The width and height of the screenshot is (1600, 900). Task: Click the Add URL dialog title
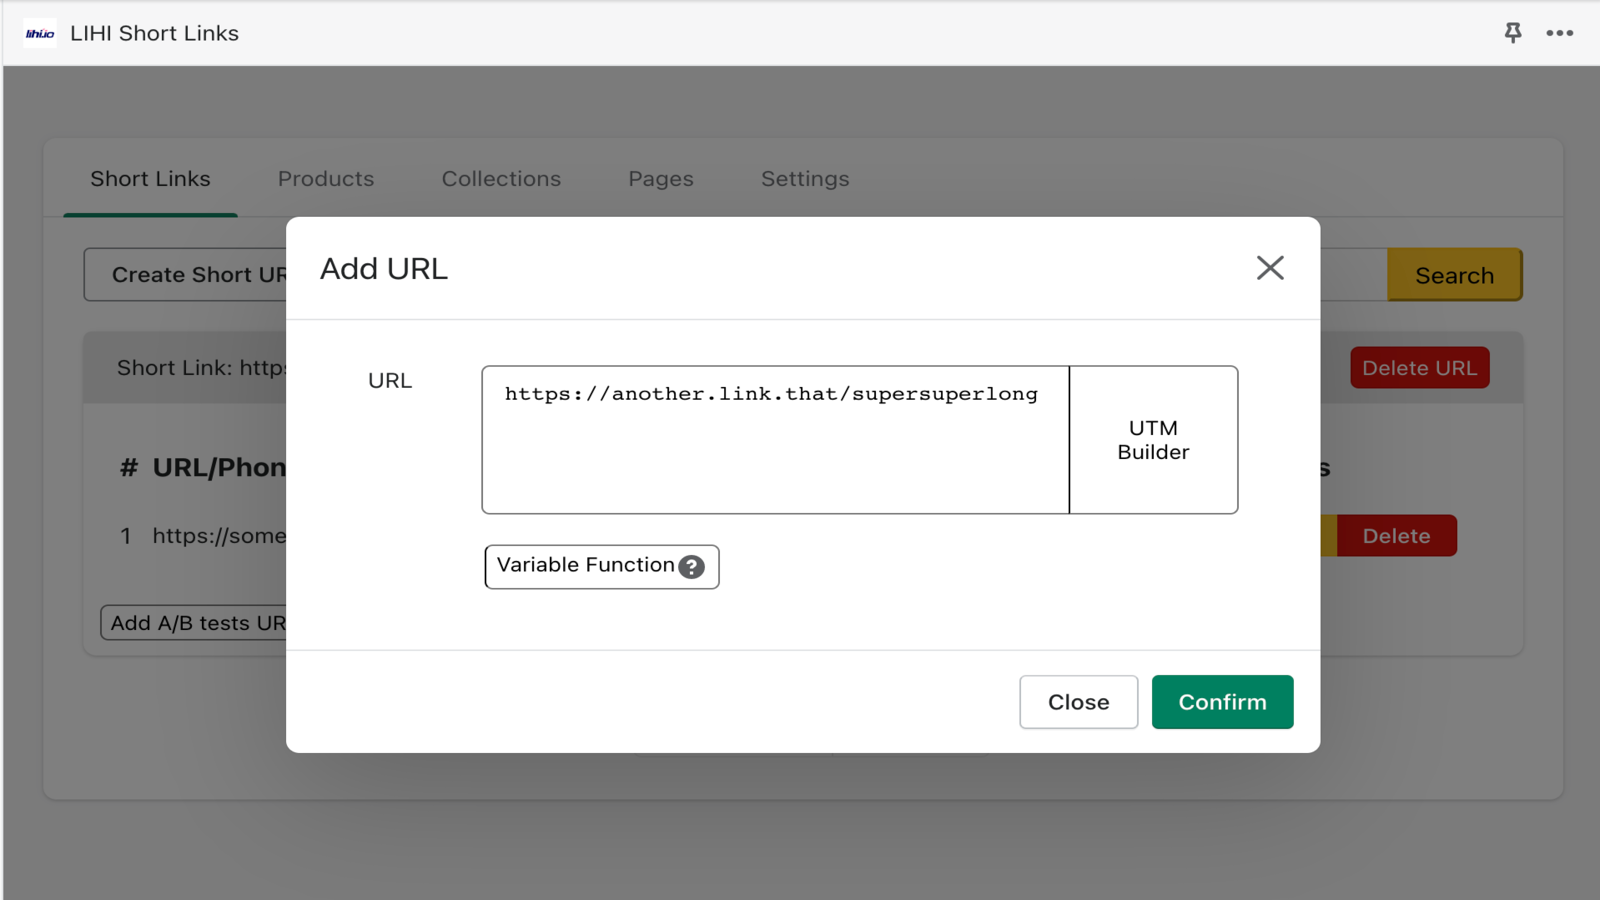tap(384, 269)
